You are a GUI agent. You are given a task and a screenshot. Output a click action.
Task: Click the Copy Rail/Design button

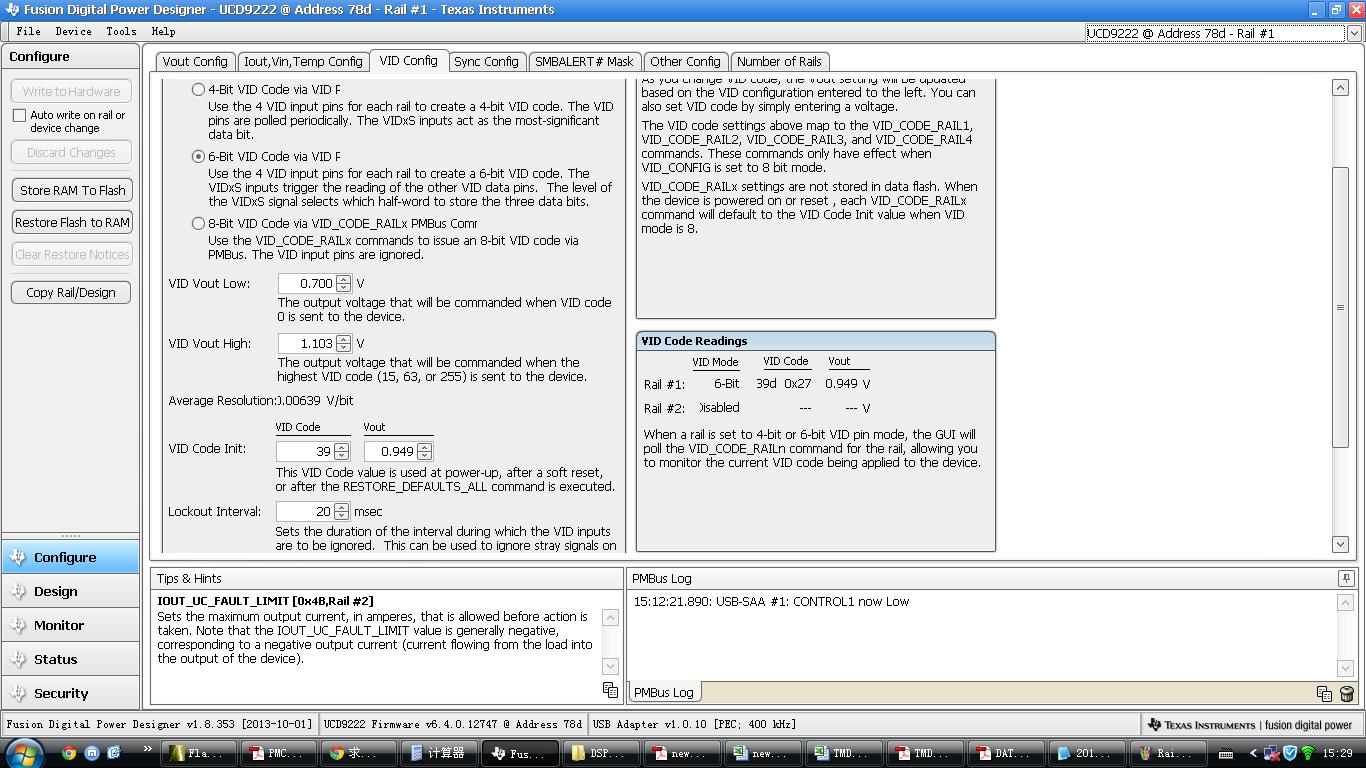click(x=71, y=292)
